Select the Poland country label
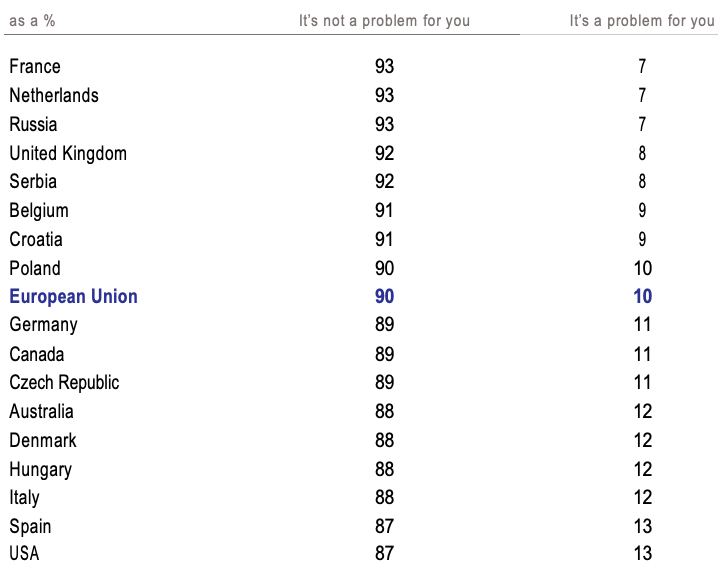This screenshot has height=579, width=718. [35, 269]
